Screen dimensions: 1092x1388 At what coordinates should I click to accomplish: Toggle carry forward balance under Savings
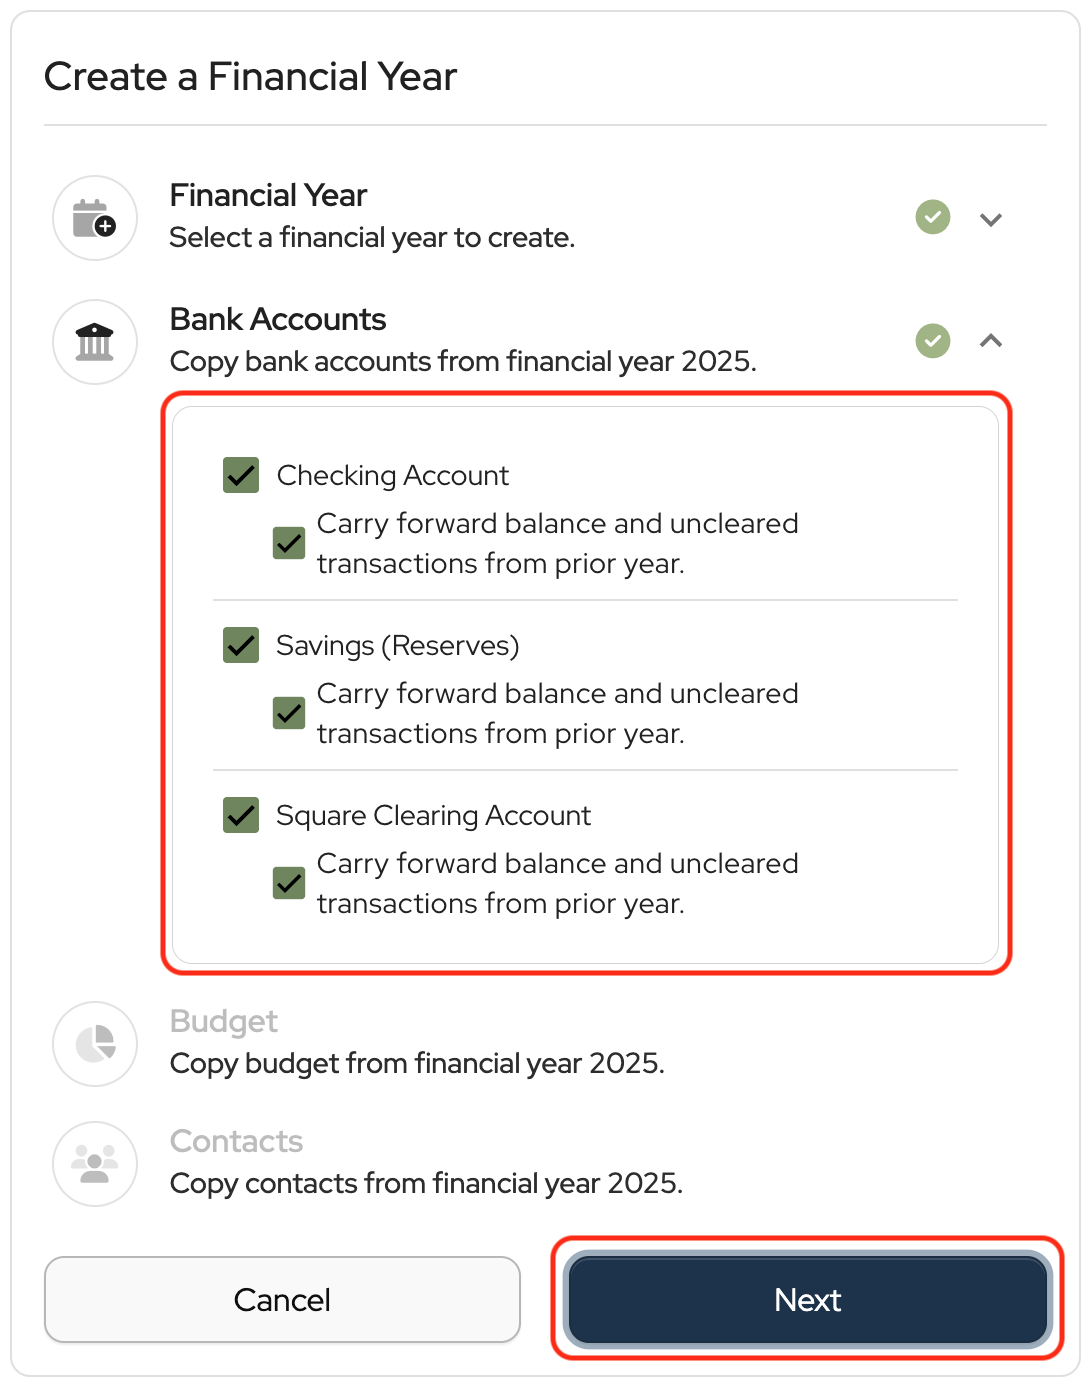tap(289, 713)
